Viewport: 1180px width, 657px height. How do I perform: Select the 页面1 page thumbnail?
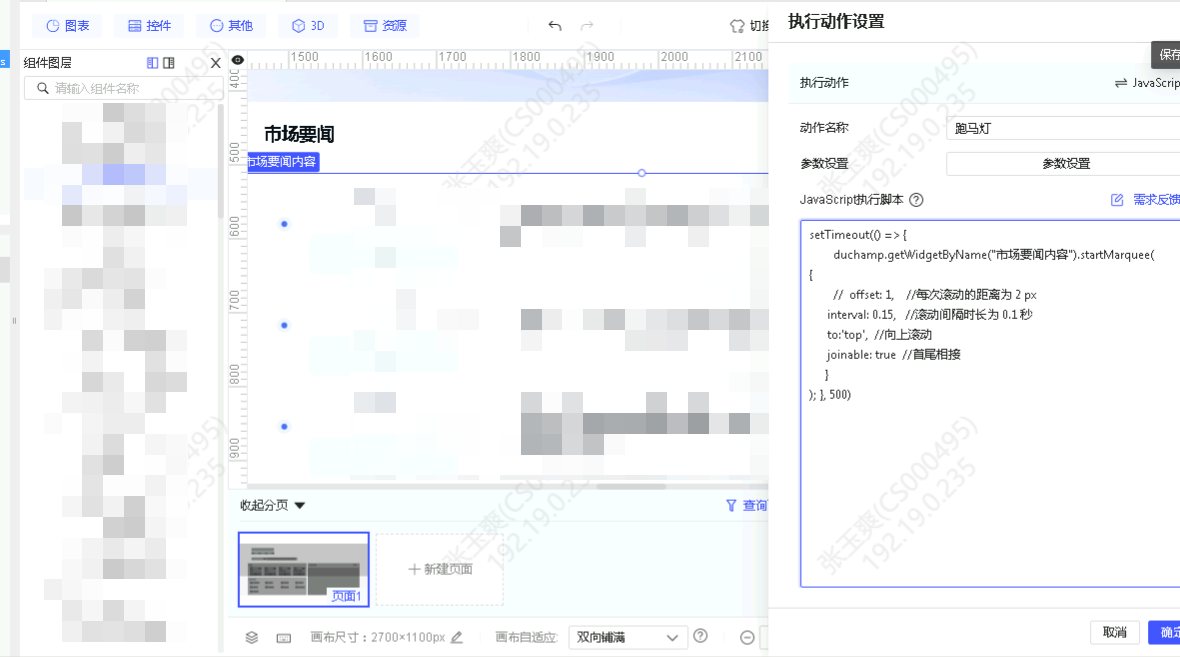[x=304, y=569]
